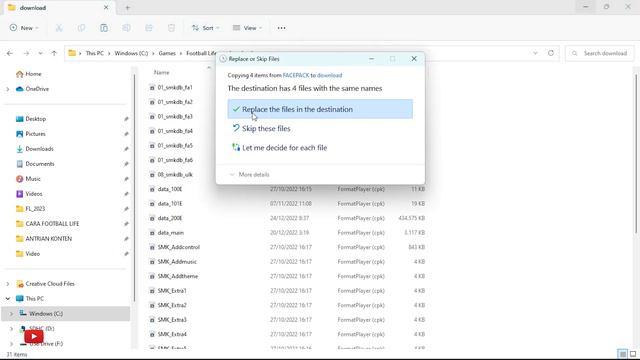
Task: Click the Cut scissors icon in toolbar
Action: (x=59, y=28)
